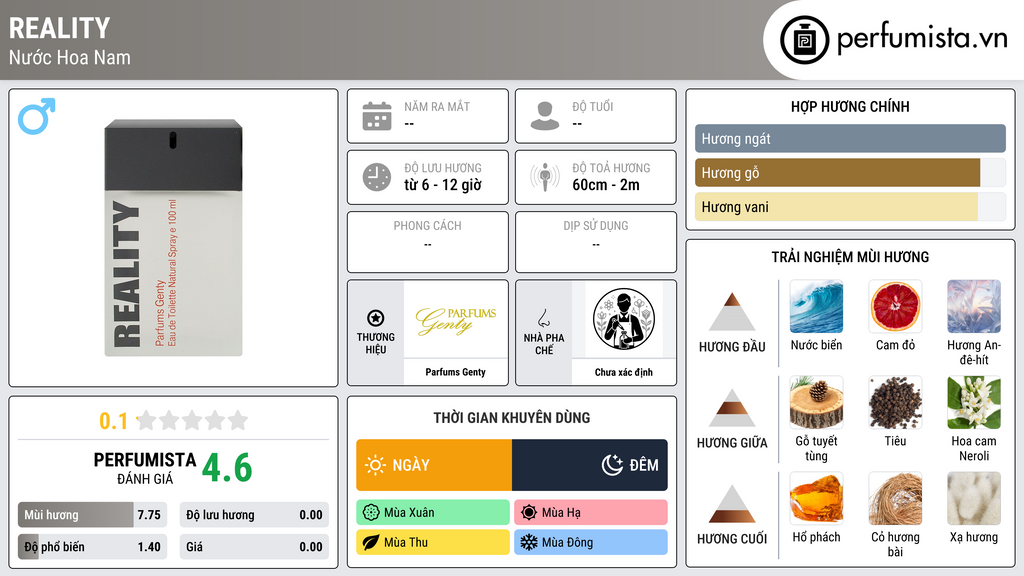Click the Cam đỏ note thumbnail
1024x576 pixels.
point(895,306)
